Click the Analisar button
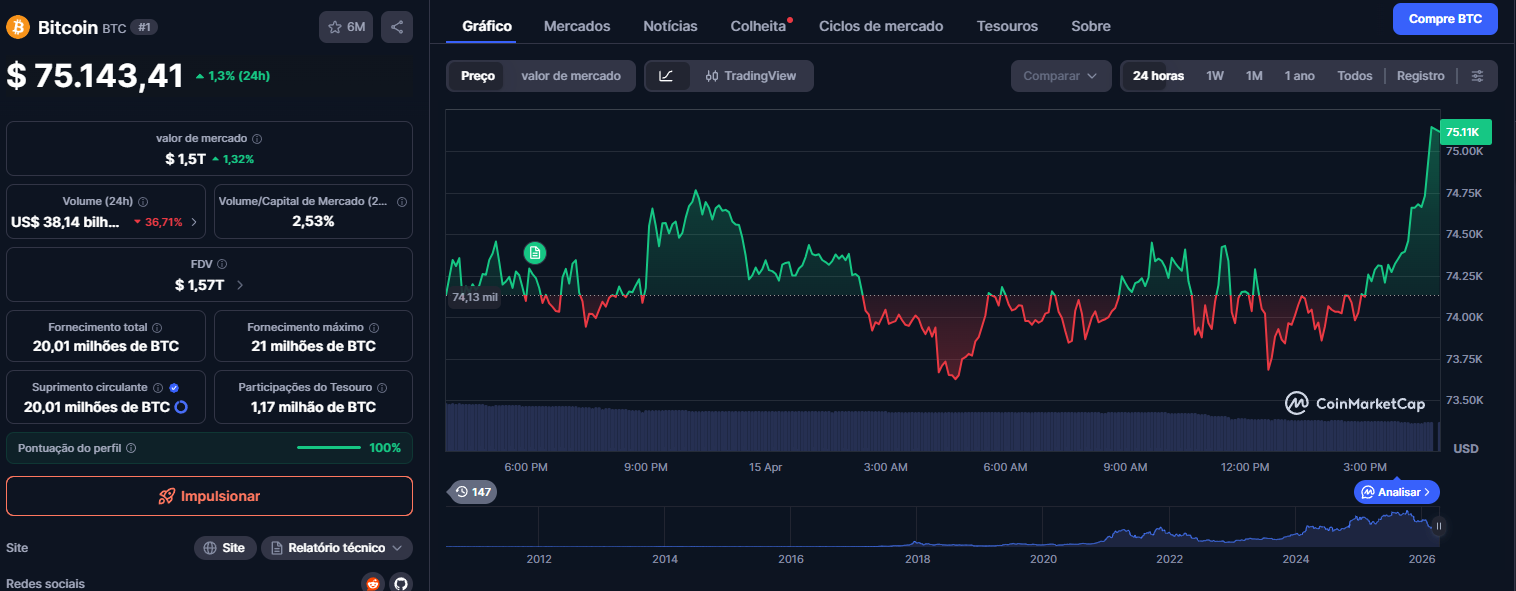This screenshot has width=1516, height=591. tap(1397, 492)
